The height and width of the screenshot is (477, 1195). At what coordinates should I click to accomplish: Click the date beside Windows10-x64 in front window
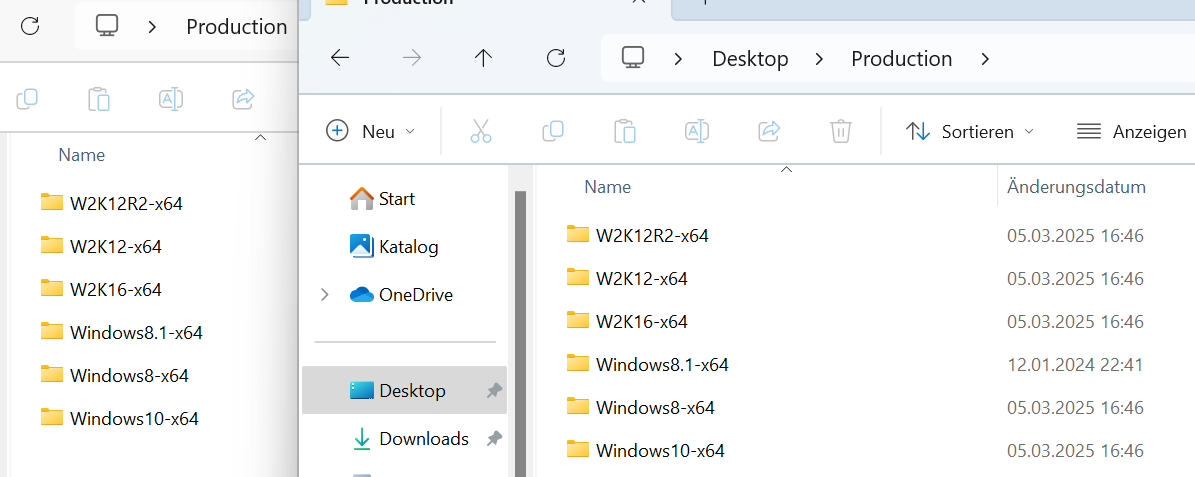point(1075,451)
